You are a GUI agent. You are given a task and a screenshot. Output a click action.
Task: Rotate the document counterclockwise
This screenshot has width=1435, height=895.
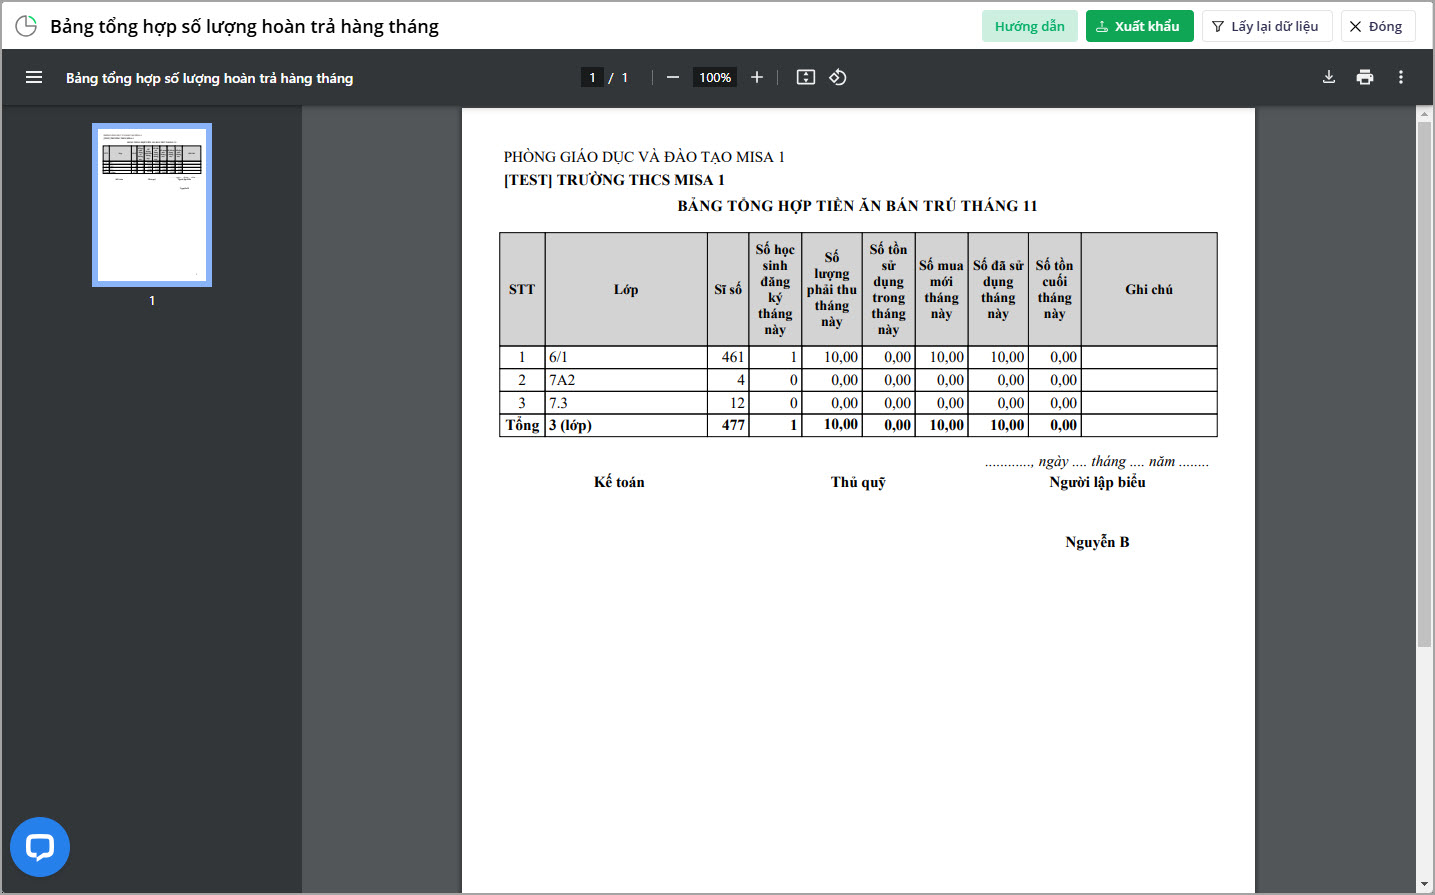pyautogui.click(x=838, y=77)
